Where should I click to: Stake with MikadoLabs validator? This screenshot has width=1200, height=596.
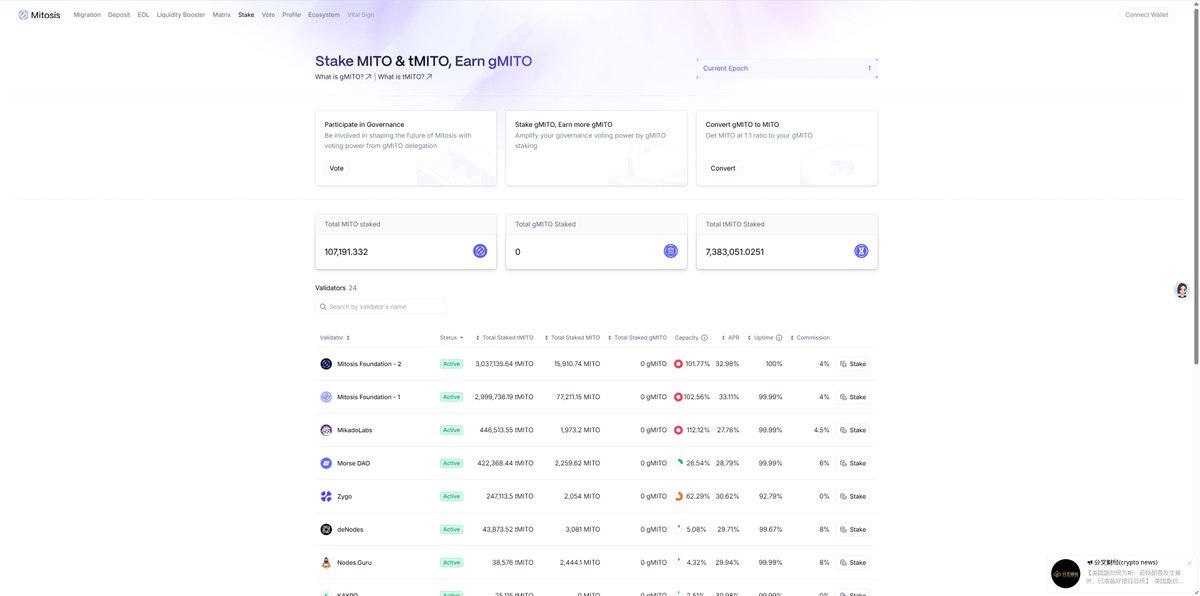pos(853,430)
